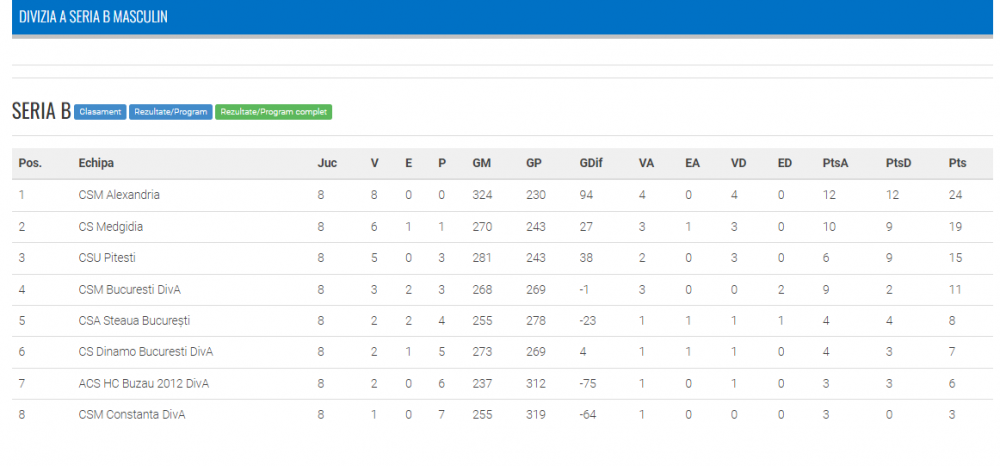Viewport: 1000px width, 466px height.
Task: Click the Juc column header
Action: click(327, 163)
